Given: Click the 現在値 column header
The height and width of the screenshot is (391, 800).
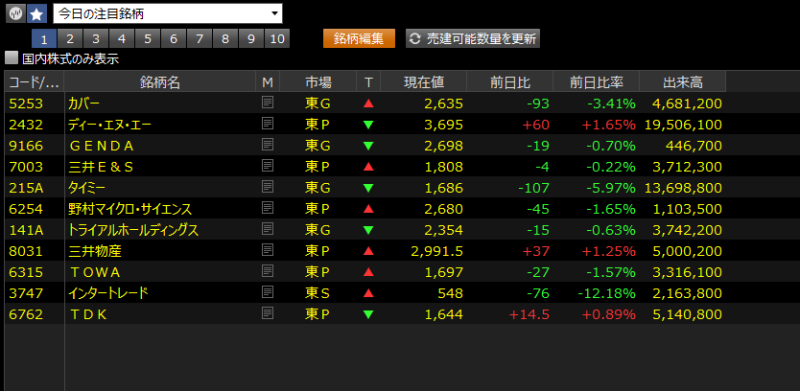Looking at the screenshot, I should [423, 82].
